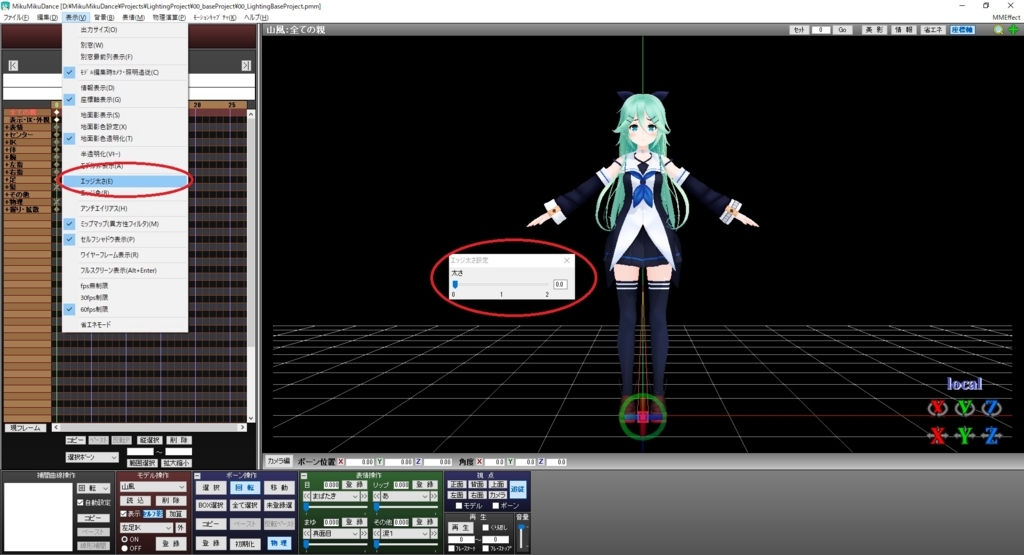1024x555 pixels.
Task: Open the 左足IK dropdown
Action: click(146, 528)
